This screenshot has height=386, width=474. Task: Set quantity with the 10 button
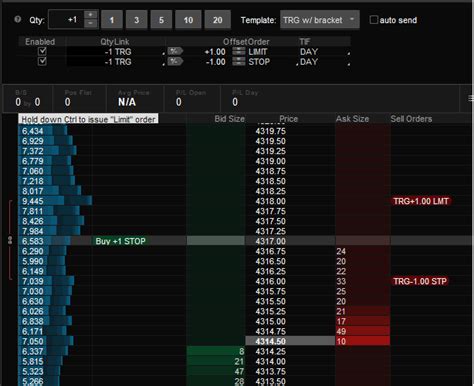coord(188,20)
